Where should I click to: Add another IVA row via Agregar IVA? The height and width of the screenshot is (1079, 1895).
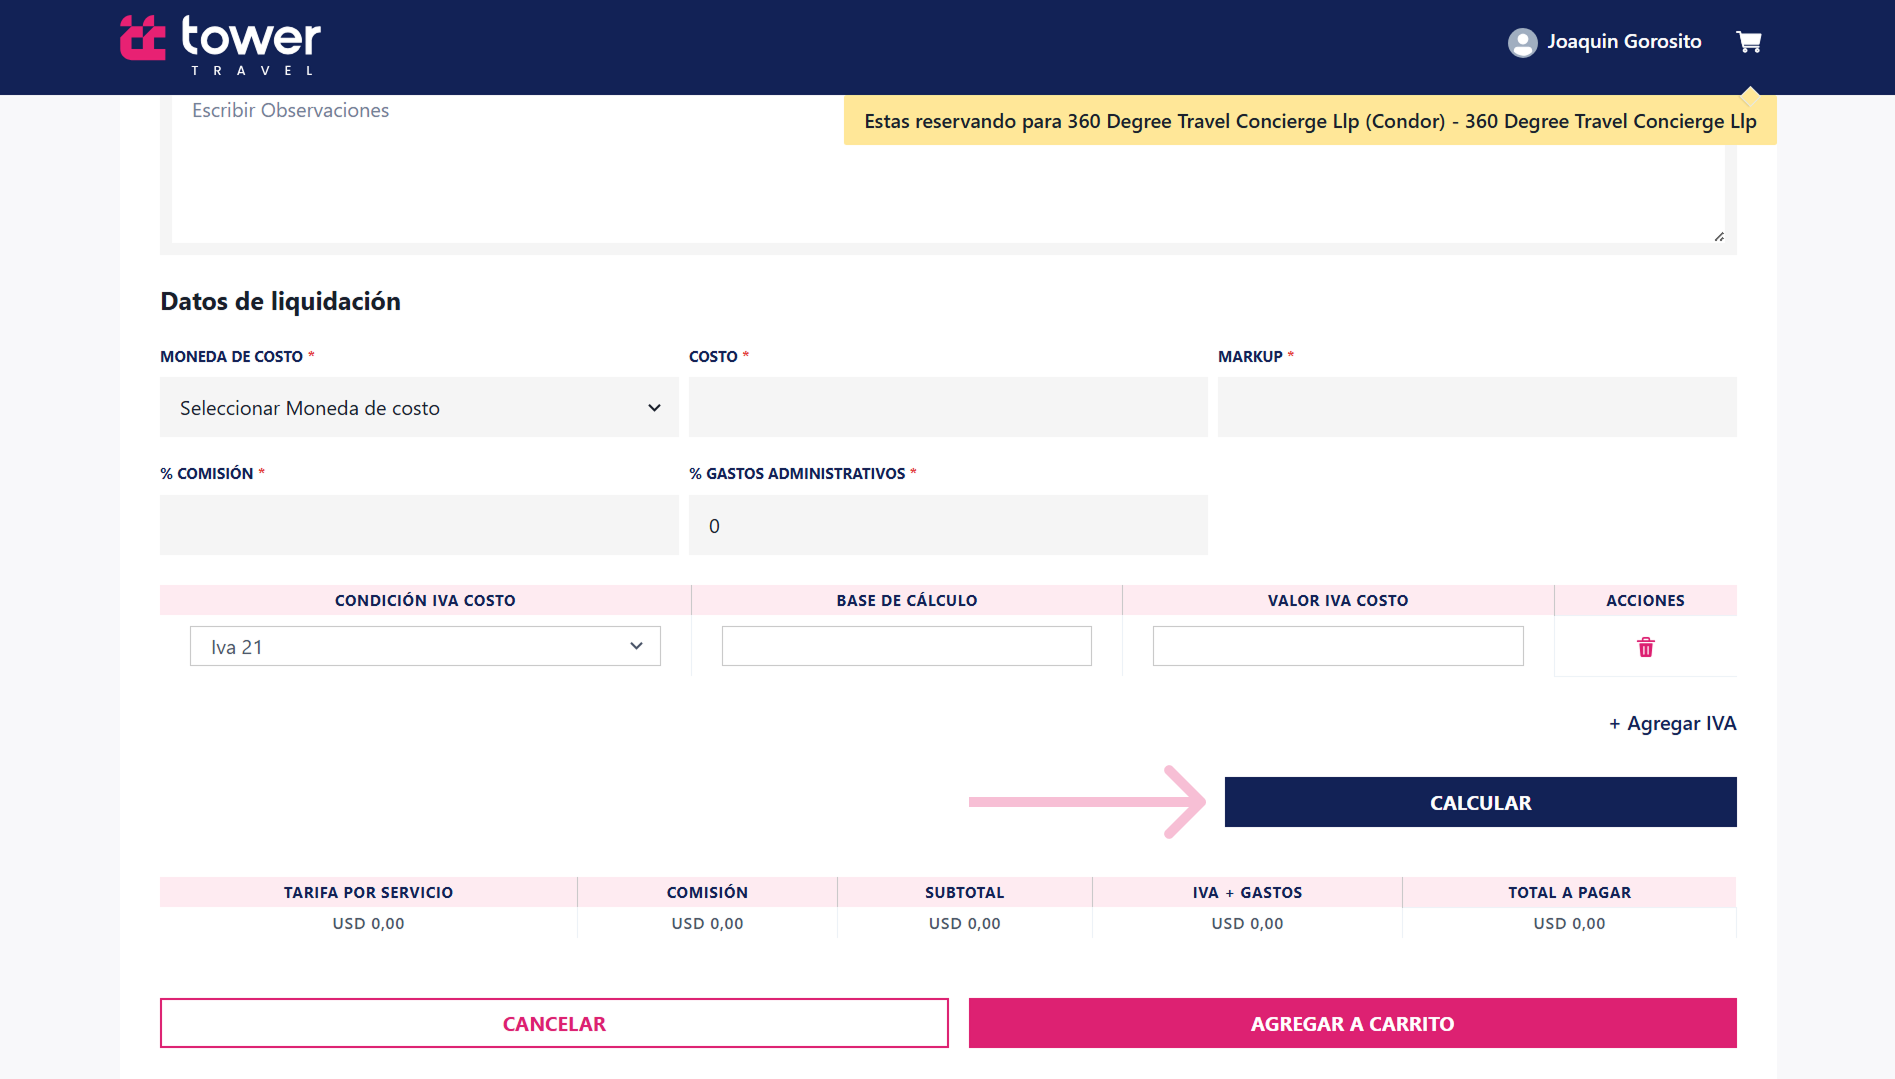(1672, 723)
